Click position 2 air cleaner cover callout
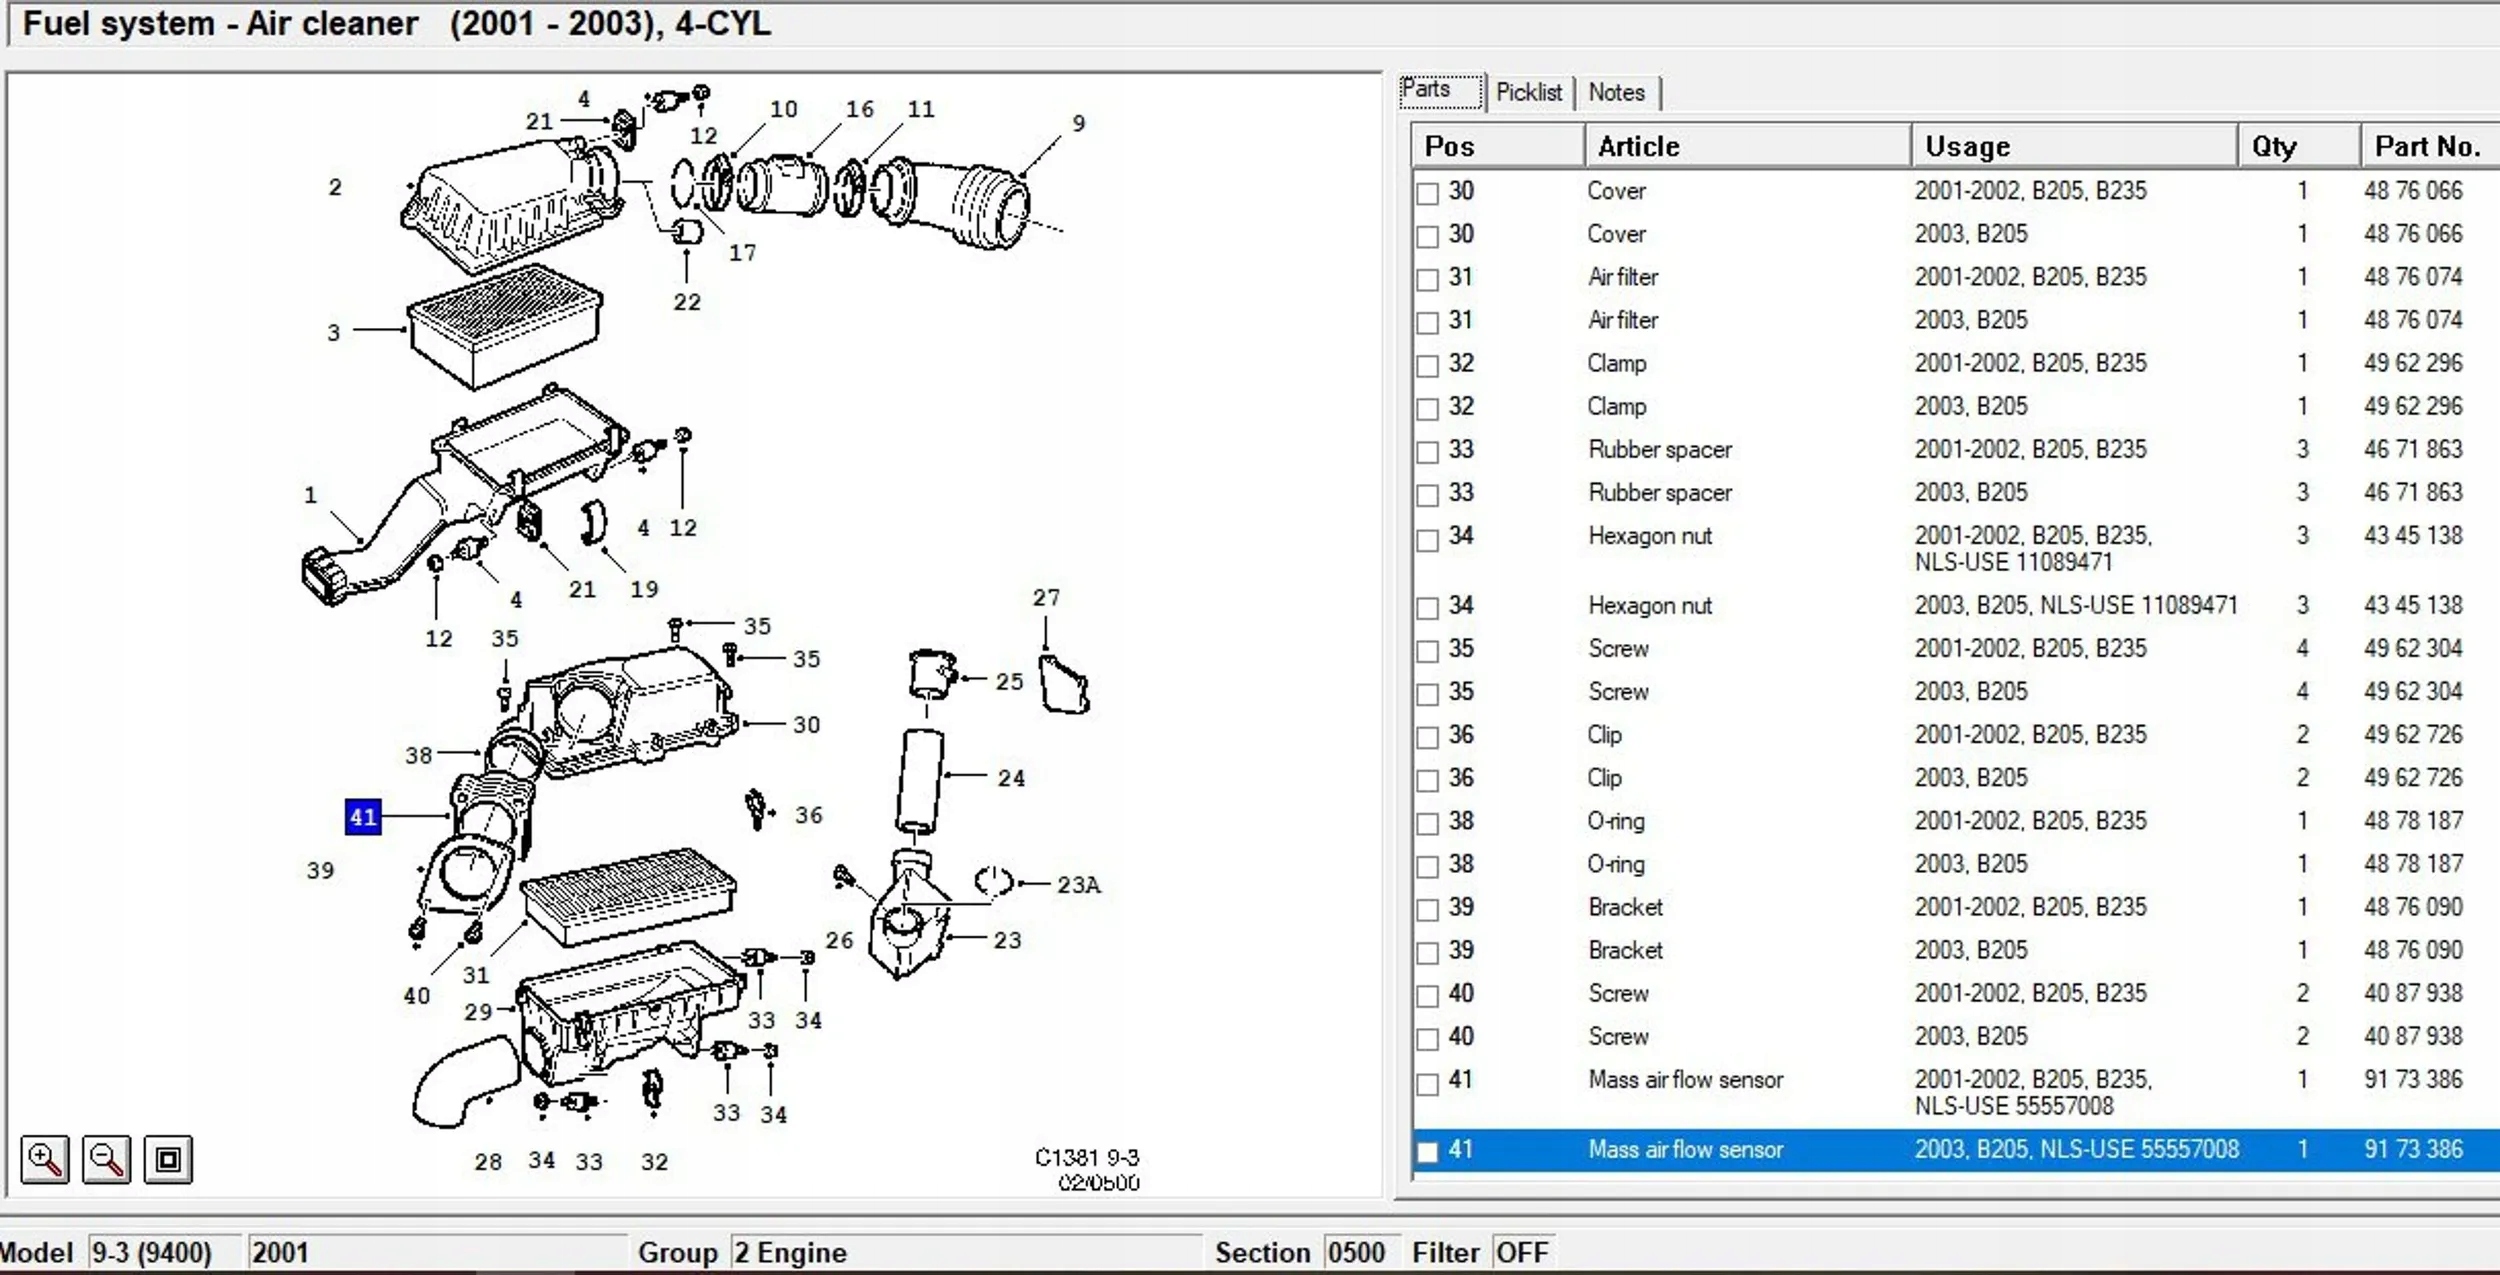 pyautogui.click(x=335, y=187)
